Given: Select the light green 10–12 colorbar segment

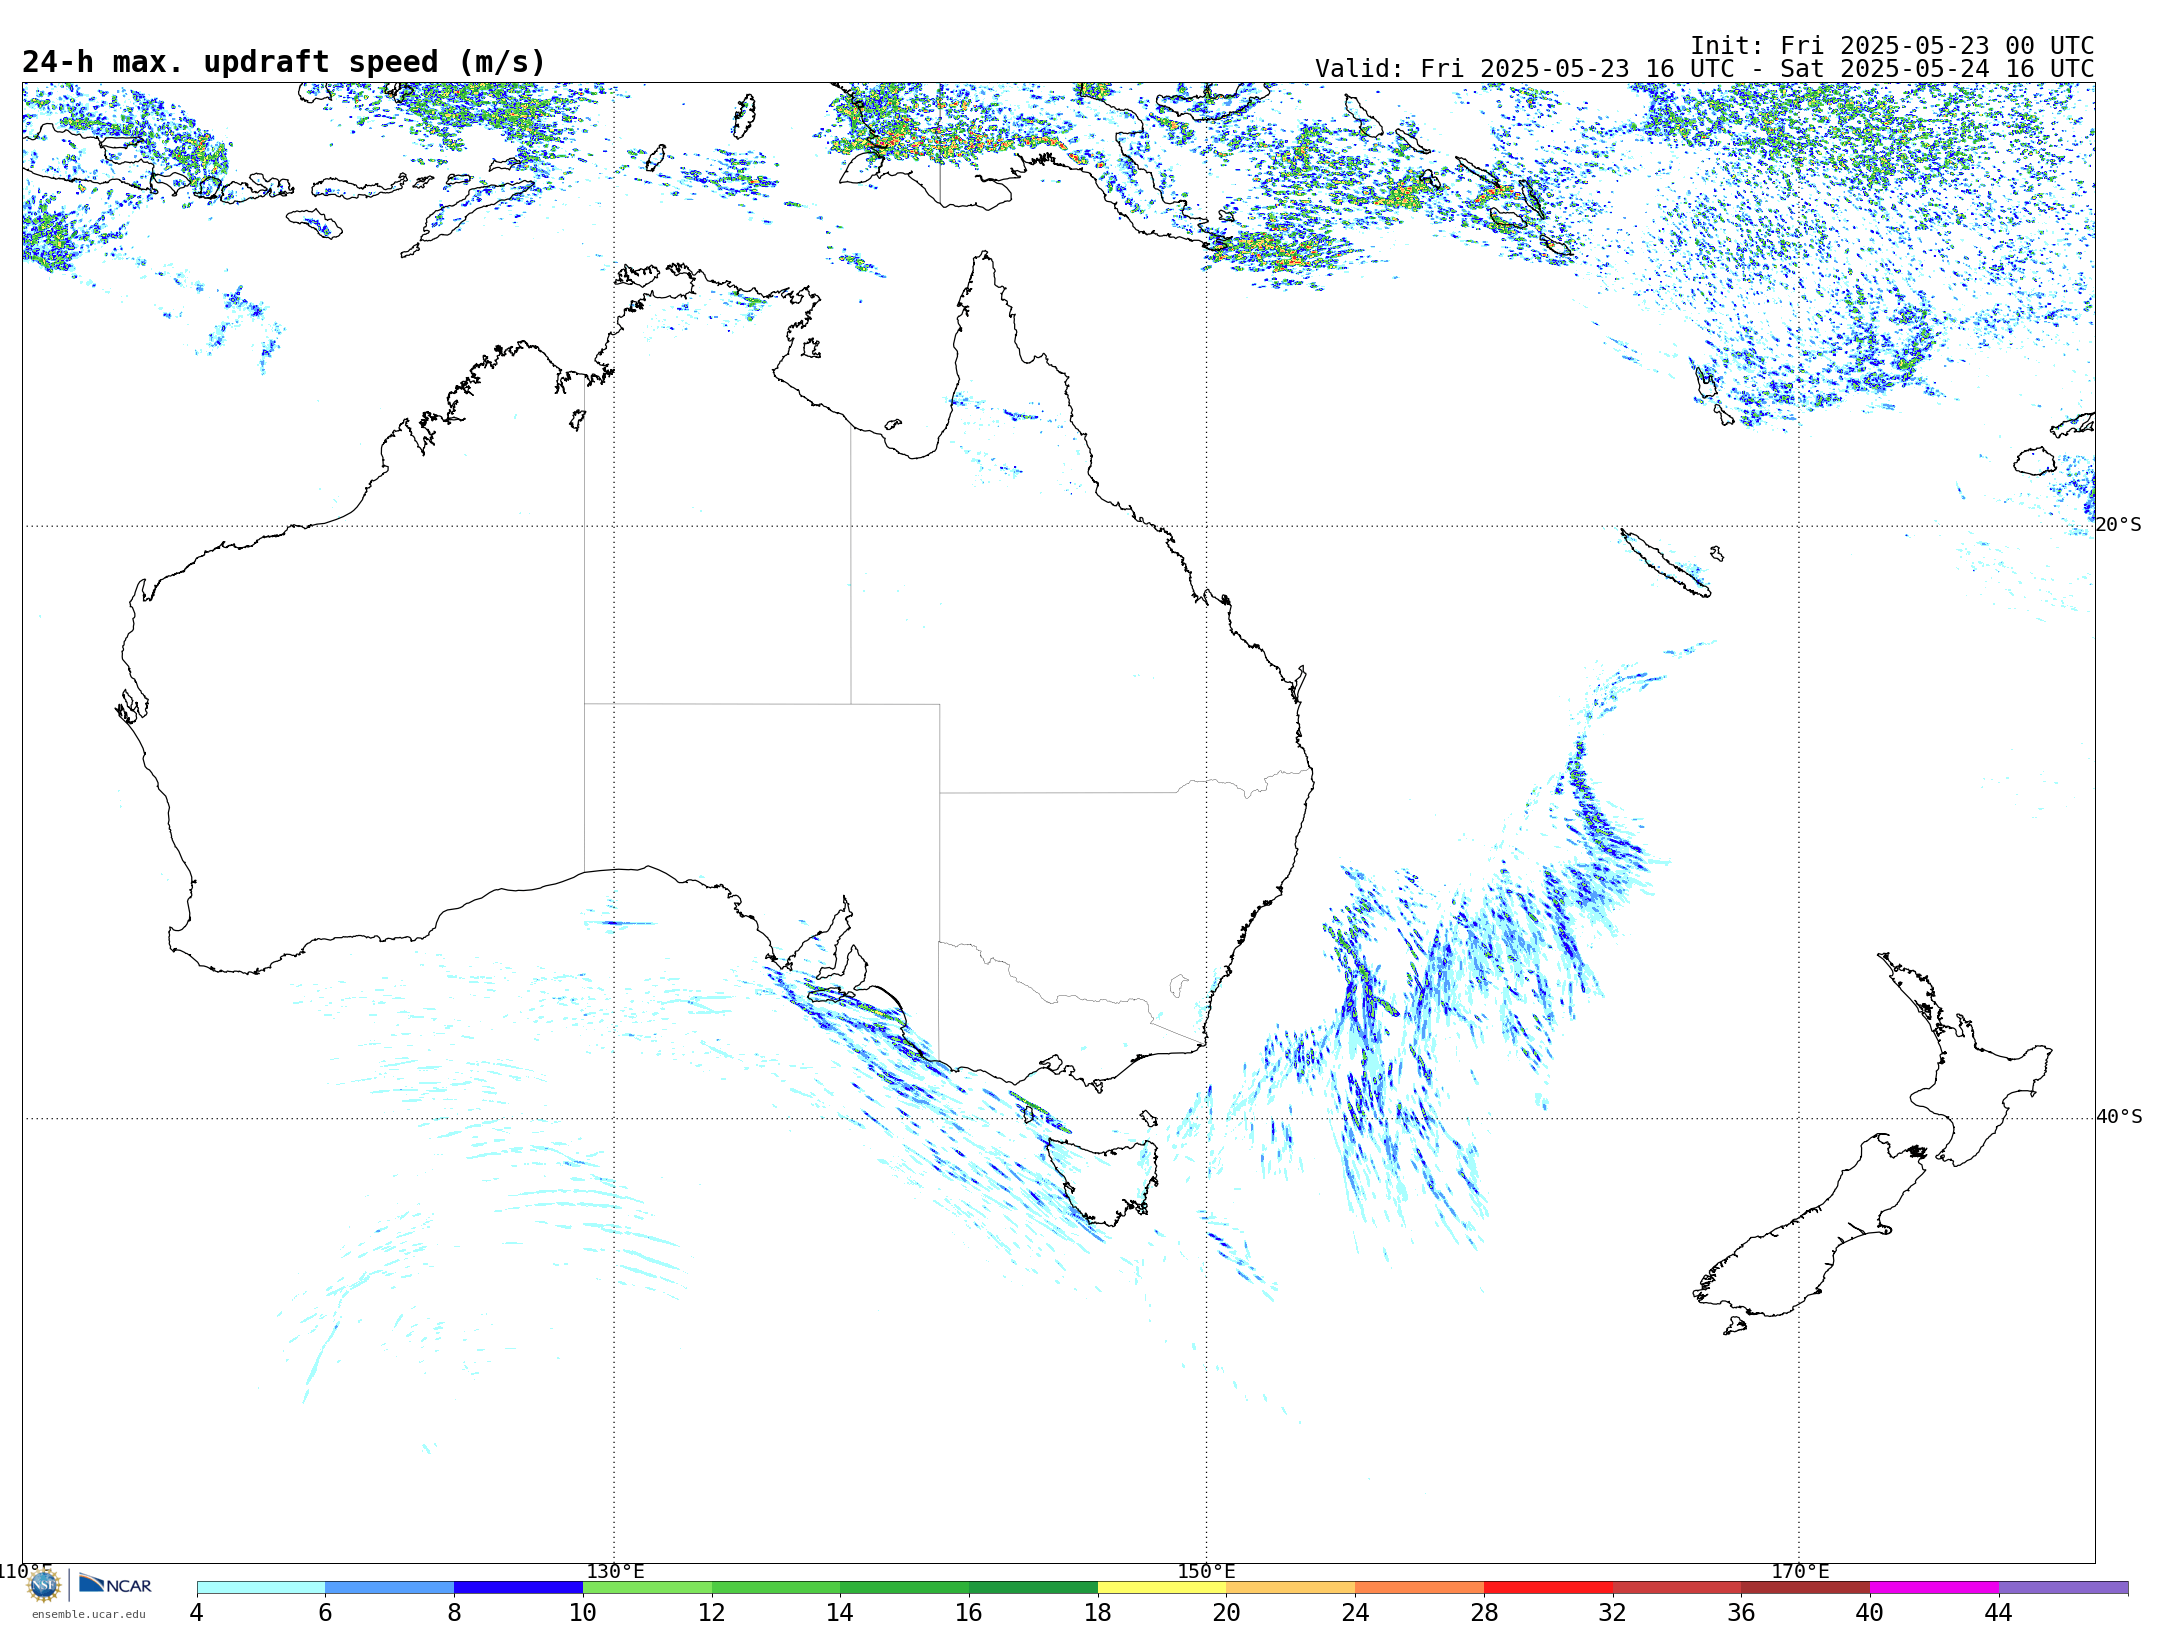Looking at the screenshot, I should coord(647,1588).
